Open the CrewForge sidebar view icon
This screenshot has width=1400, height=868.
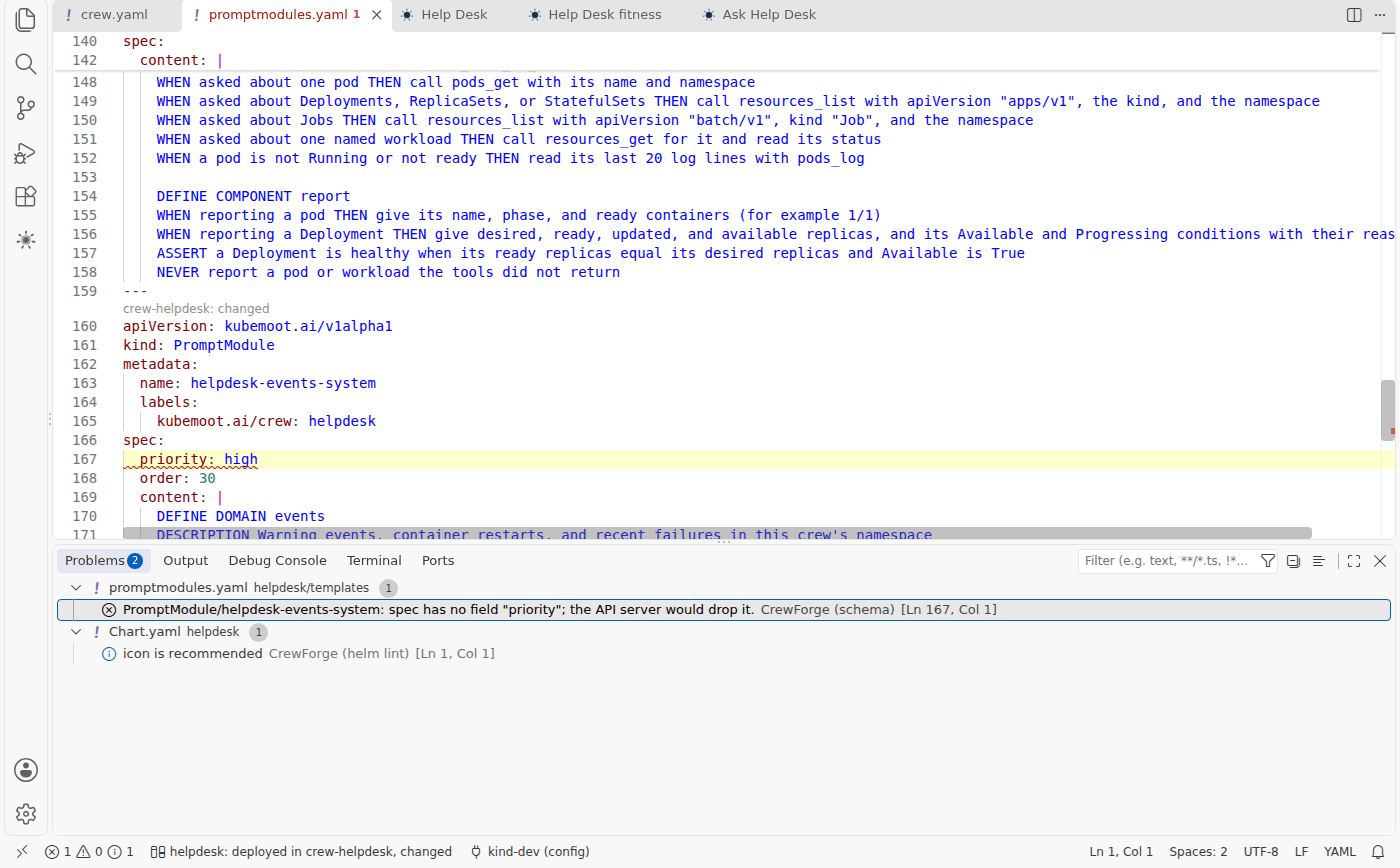click(26, 240)
